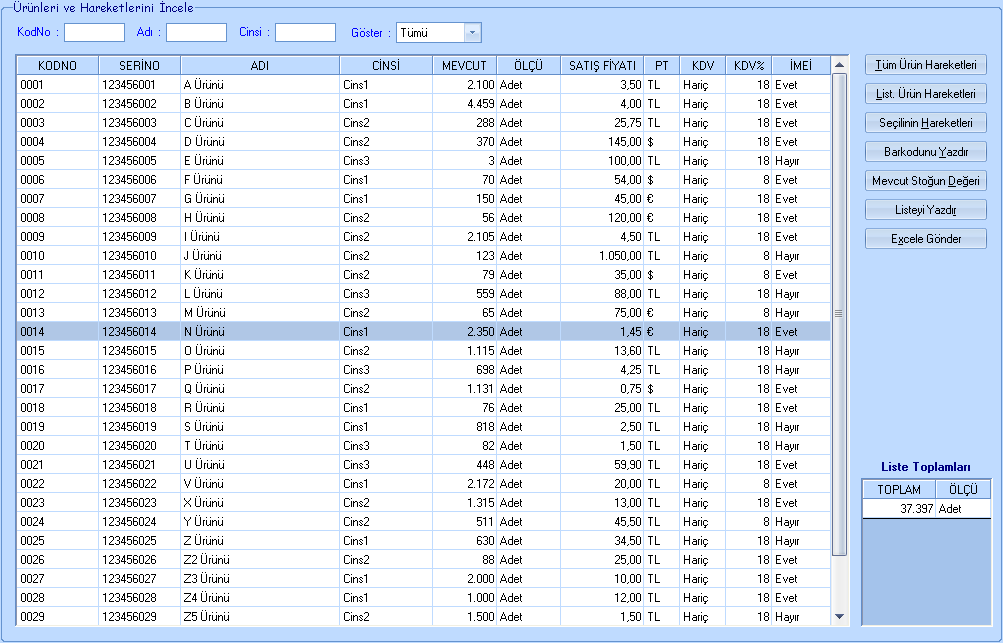Select the C Ürünü row

coord(423,123)
